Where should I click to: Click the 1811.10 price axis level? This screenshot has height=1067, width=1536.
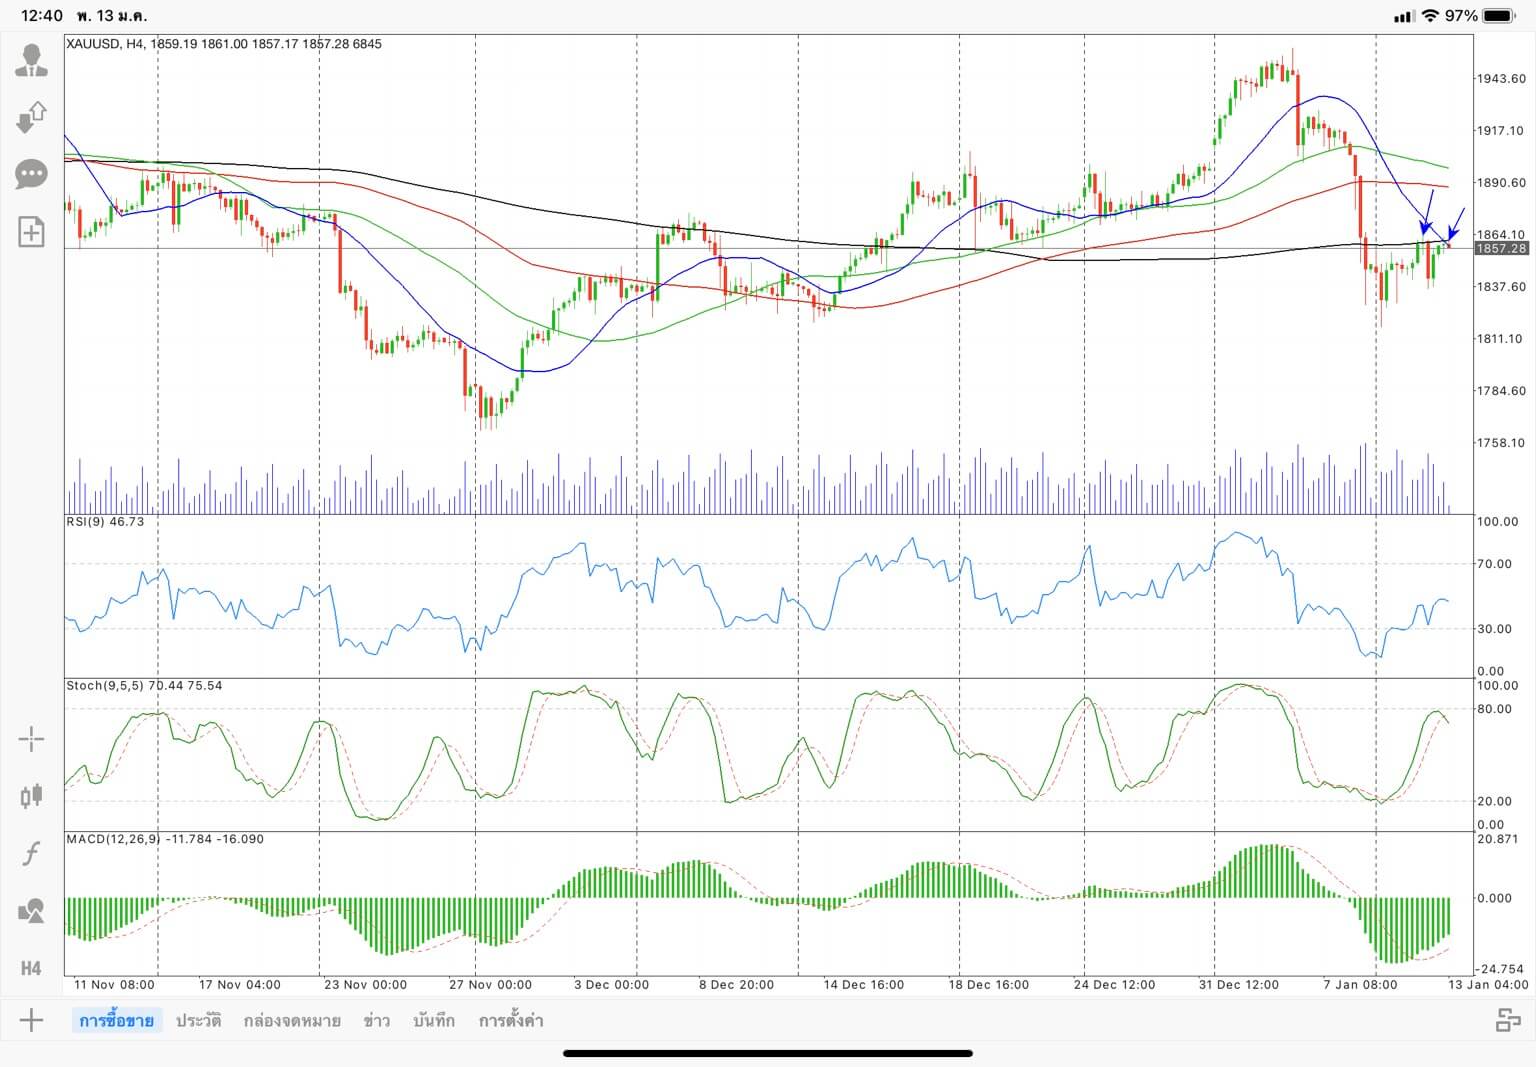pos(1501,339)
